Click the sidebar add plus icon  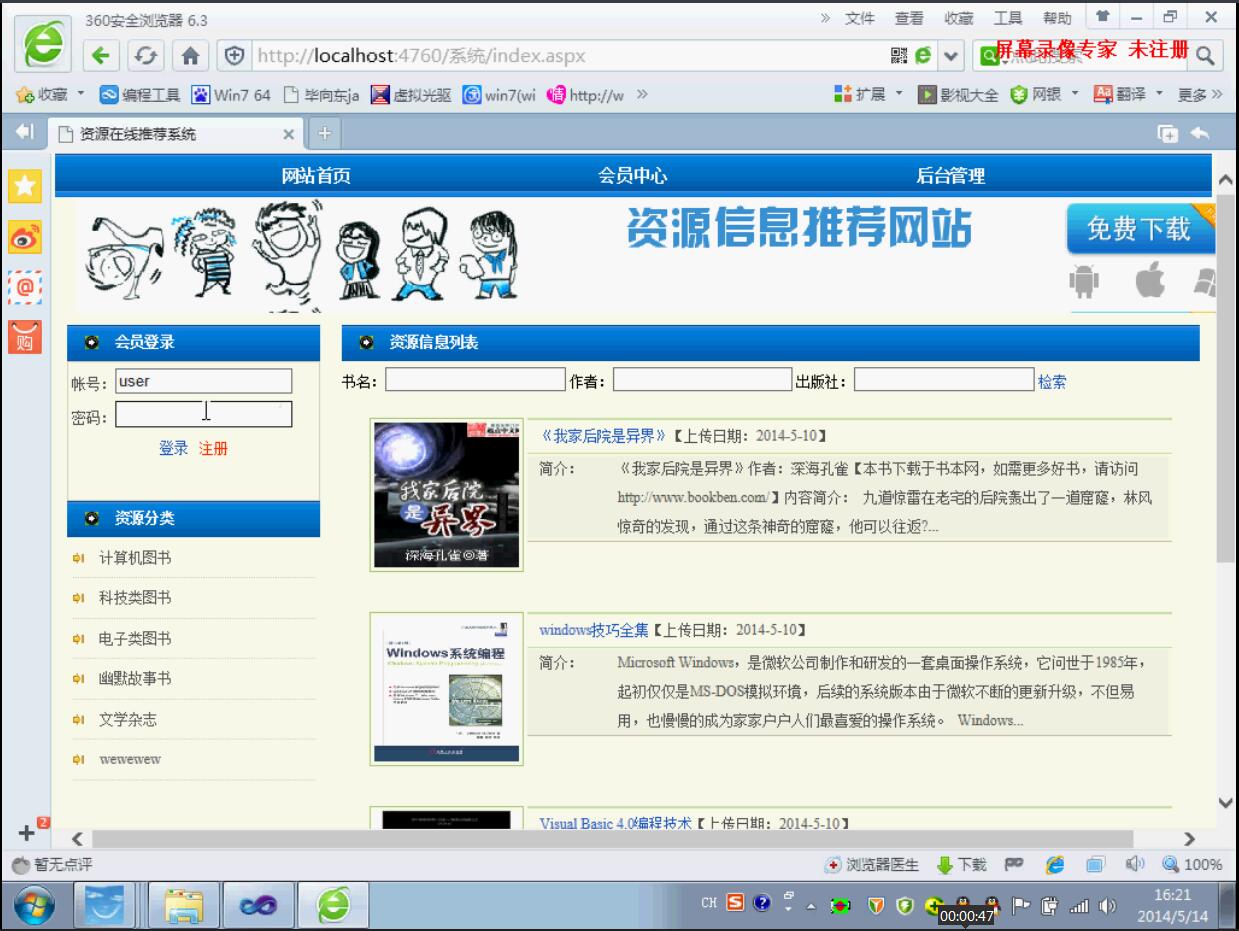click(x=27, y=832)
